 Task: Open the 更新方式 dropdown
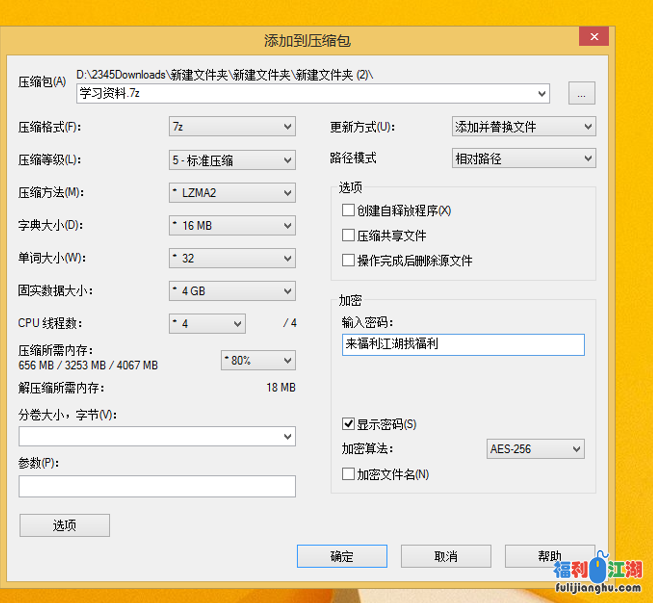point(523,127)
